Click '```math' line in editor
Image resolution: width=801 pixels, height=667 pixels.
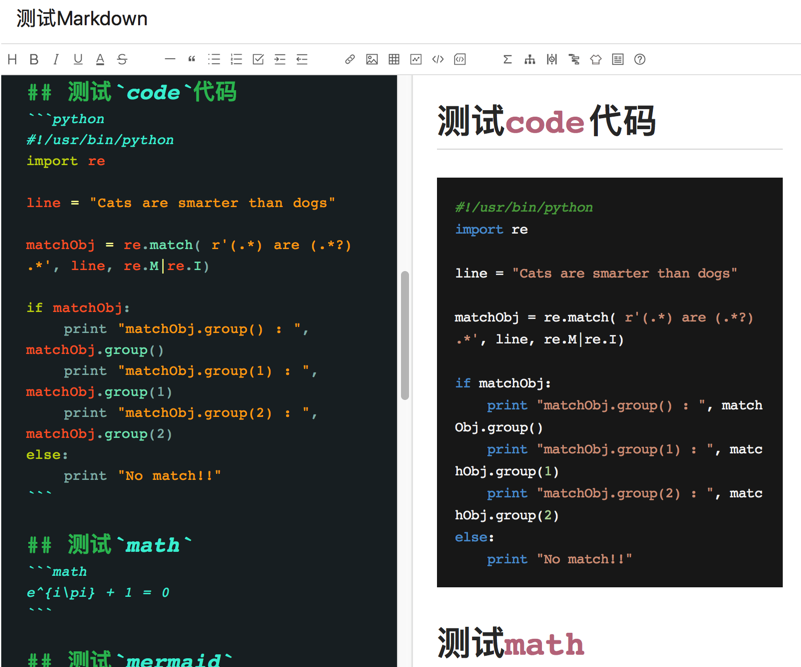[57, 571]
